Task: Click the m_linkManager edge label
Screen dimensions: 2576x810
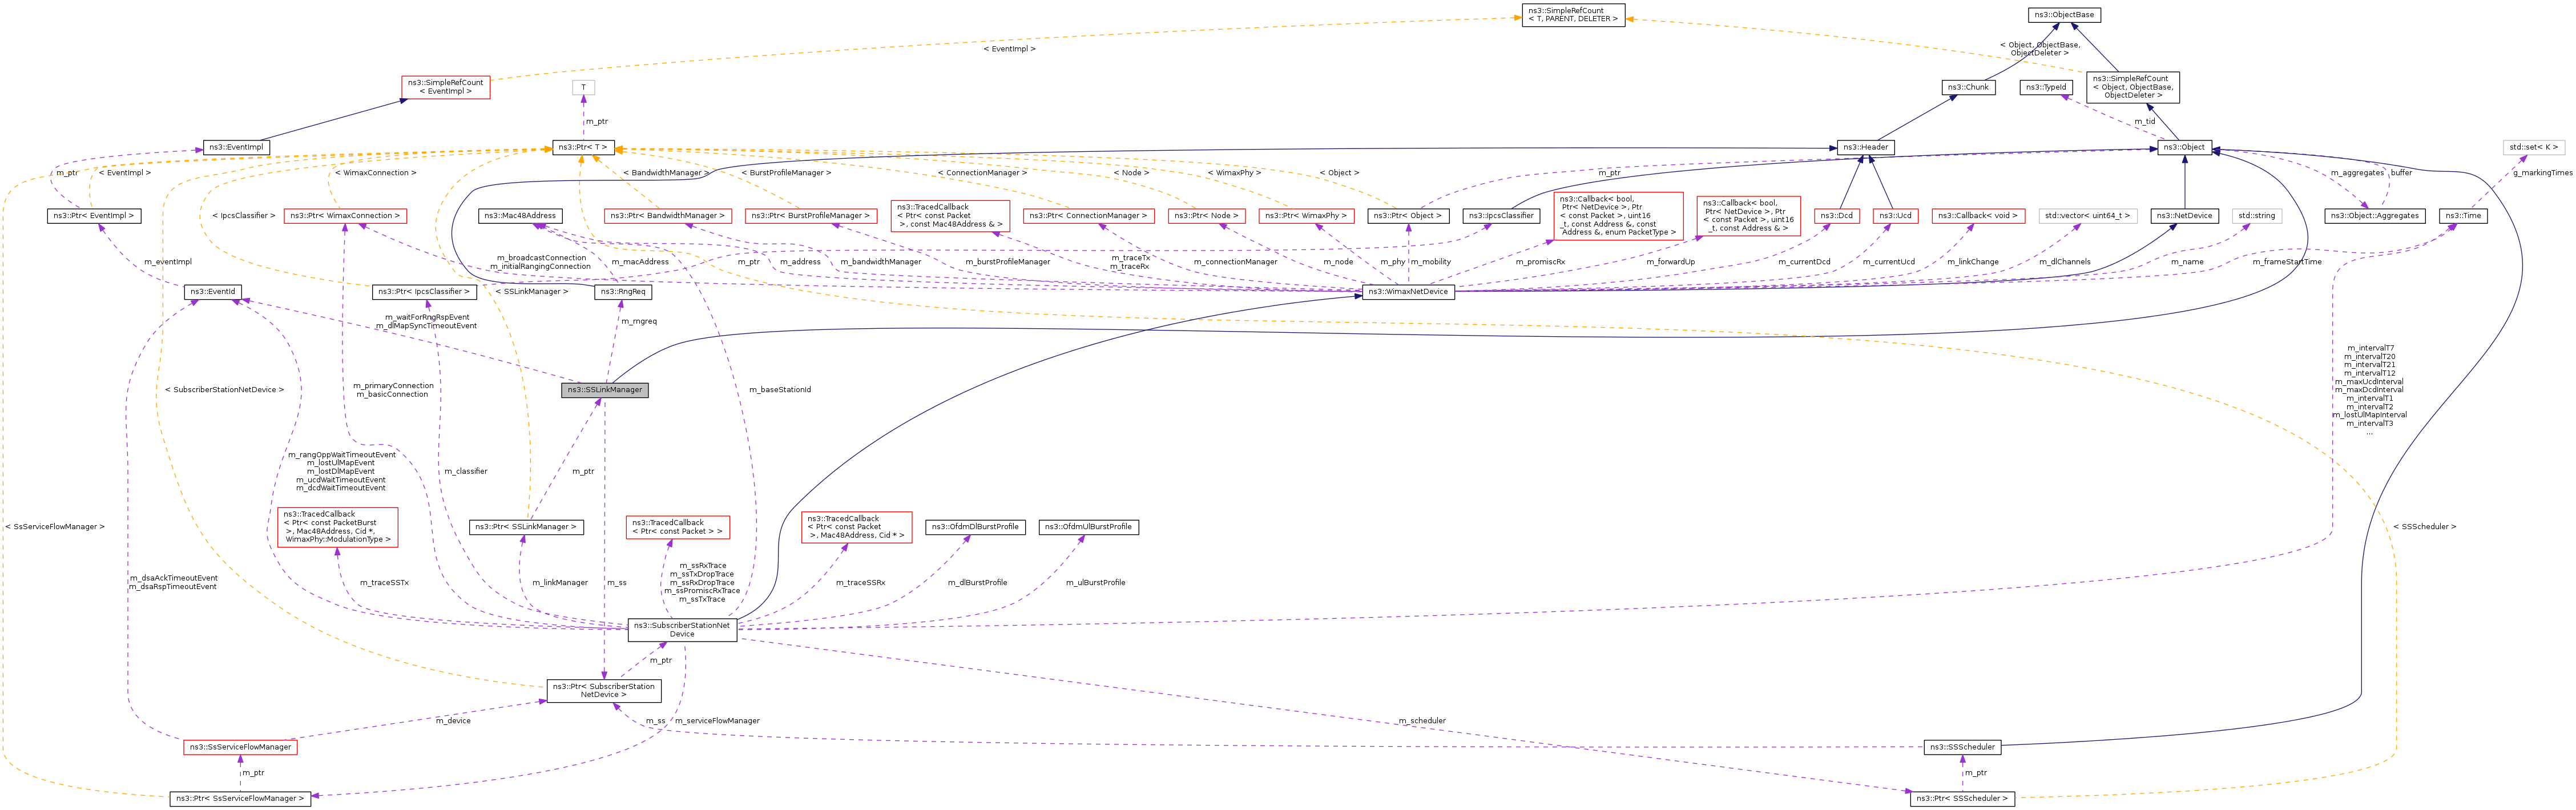Action: pos(560,583)
